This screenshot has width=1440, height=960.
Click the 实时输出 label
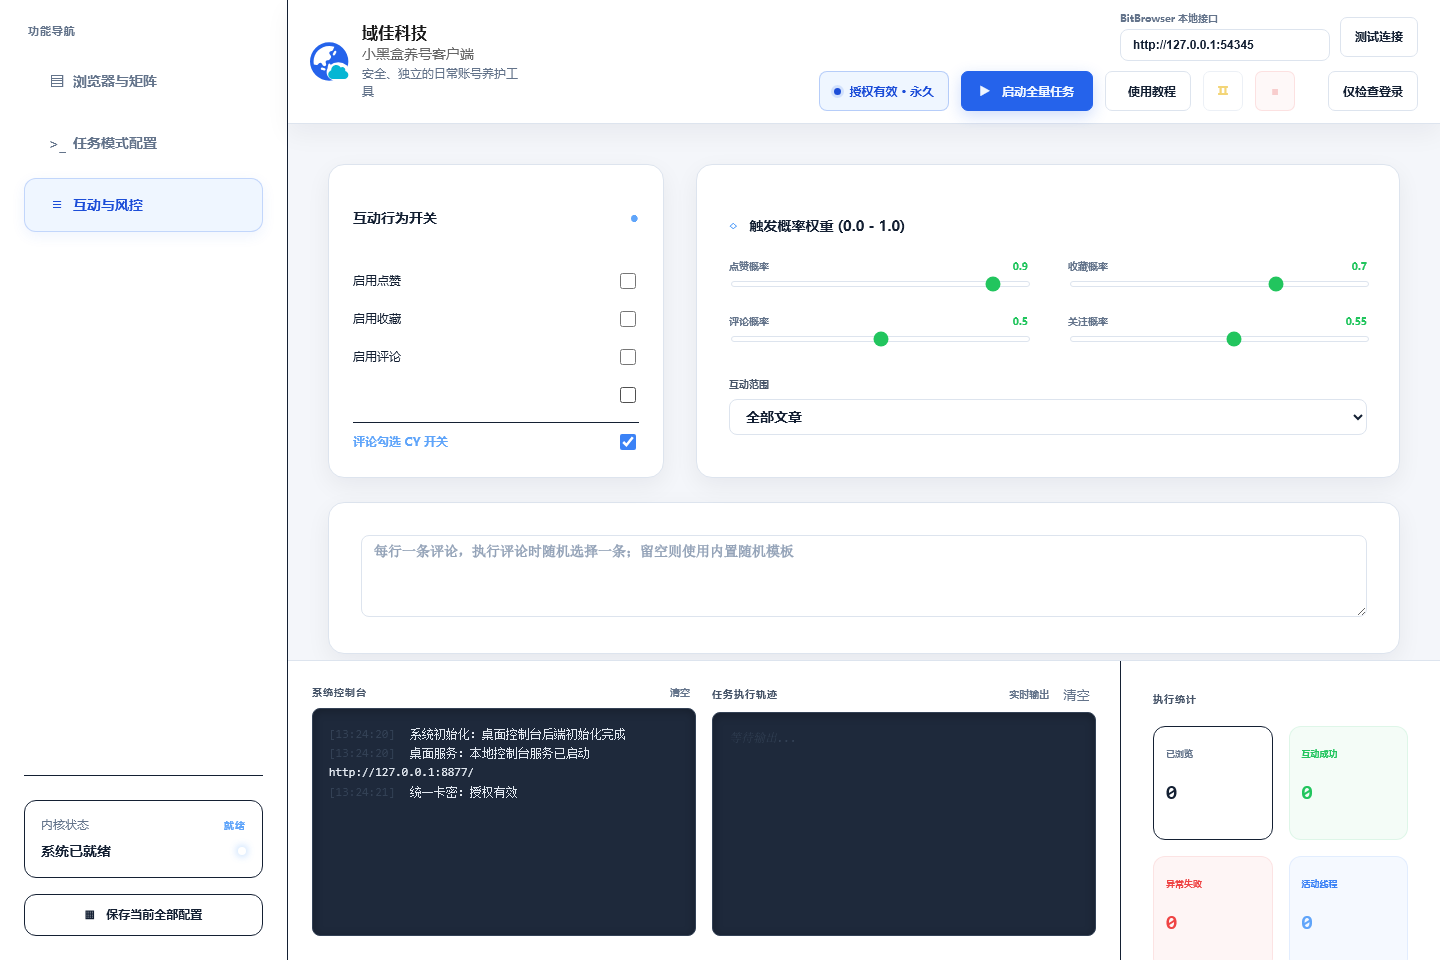1029,695
